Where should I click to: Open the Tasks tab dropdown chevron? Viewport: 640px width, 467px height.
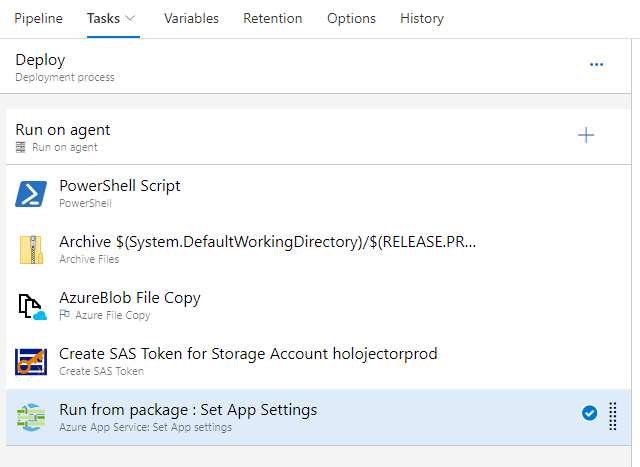pyautogui.click(x=131, y=19)
